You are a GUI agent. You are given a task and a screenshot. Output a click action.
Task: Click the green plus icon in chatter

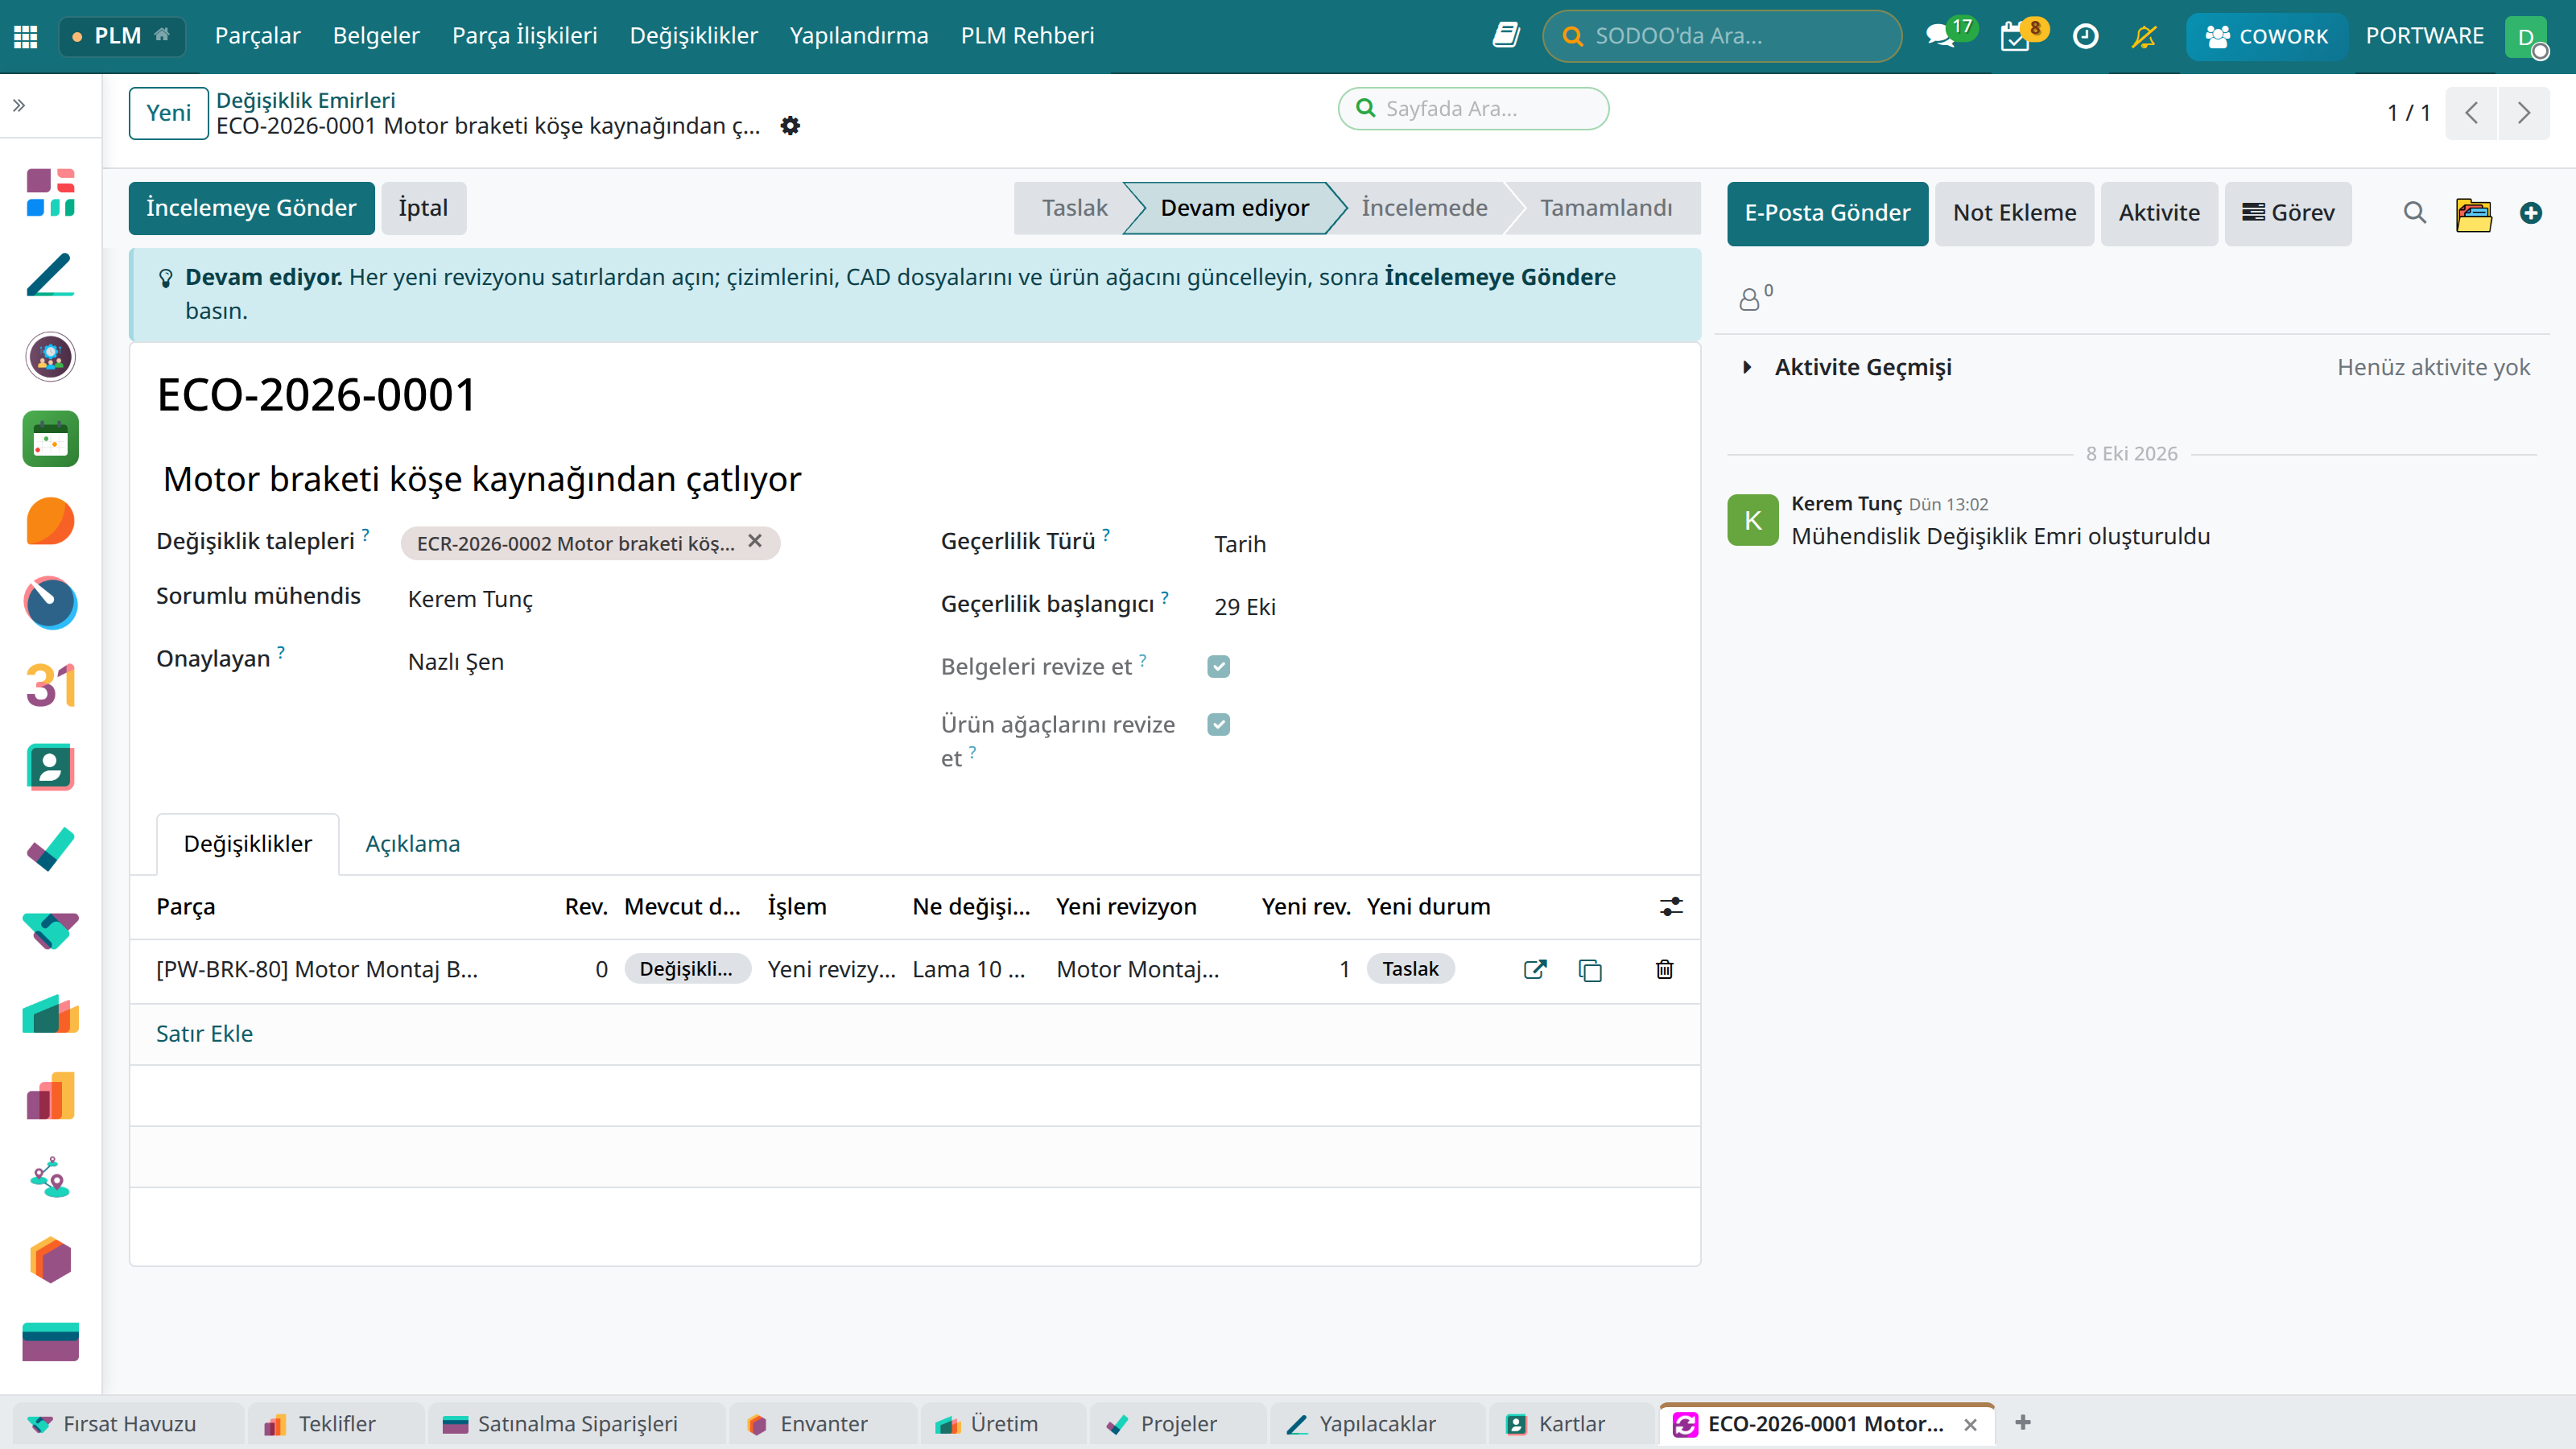tap(2531, 213)
